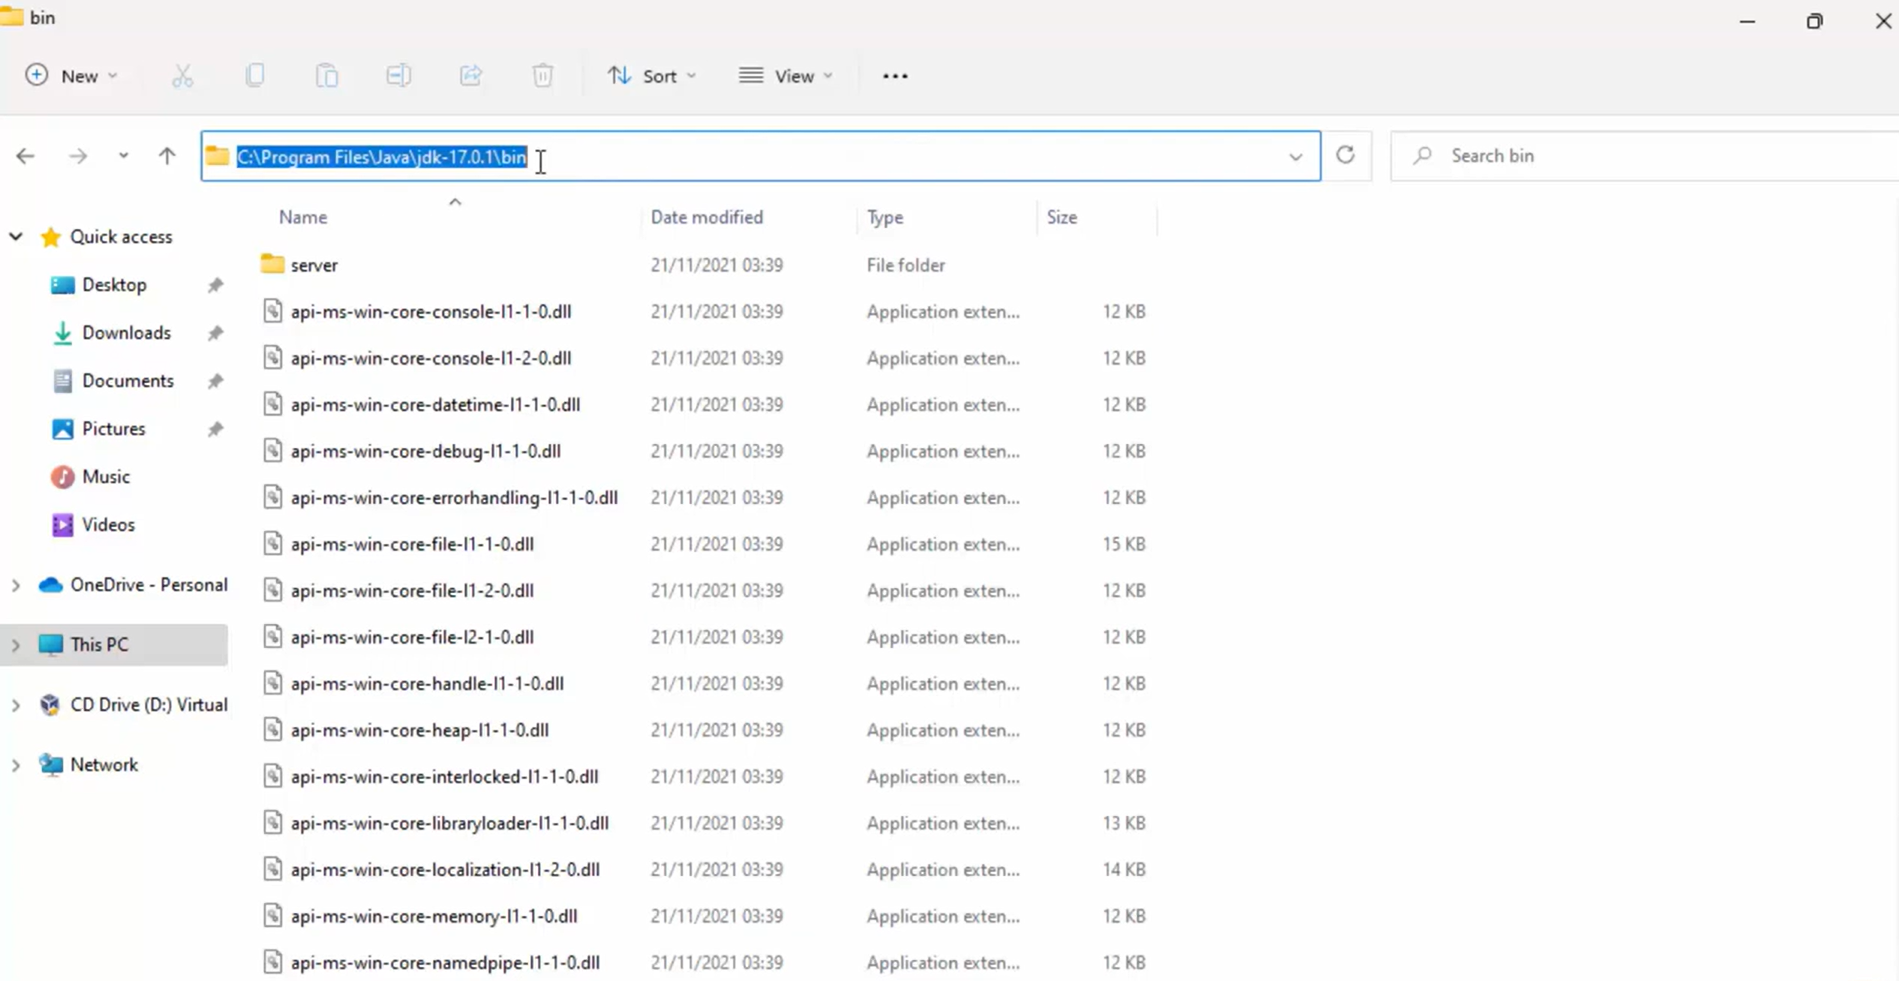Select api-ms-win-core-interlocked-l1-1-0.dll file
Screen dimensions: 1899x981
[x=444, y=777]
